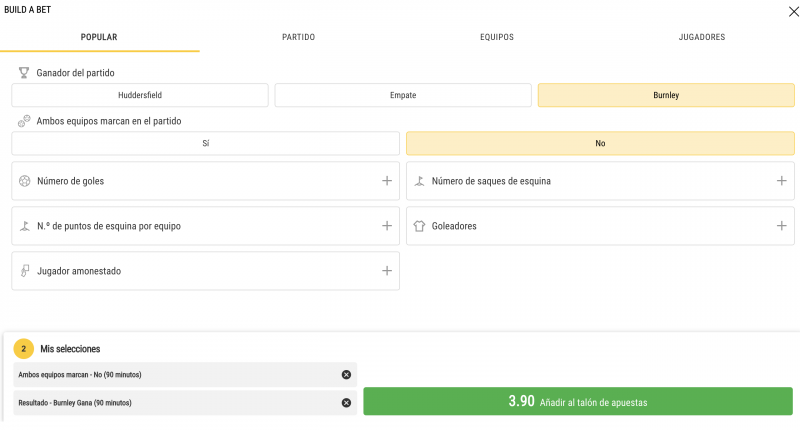
Task: Click the trophy icon beside Ganador del partido
Action: 24,72
